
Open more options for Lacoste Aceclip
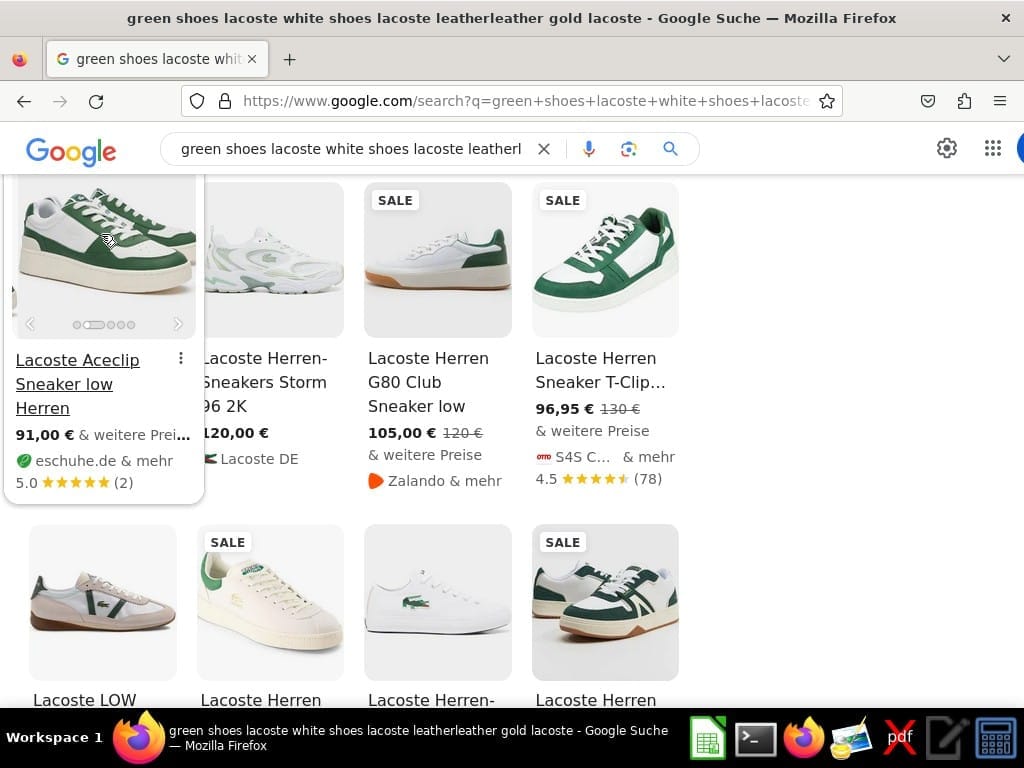tap(181, 358)
